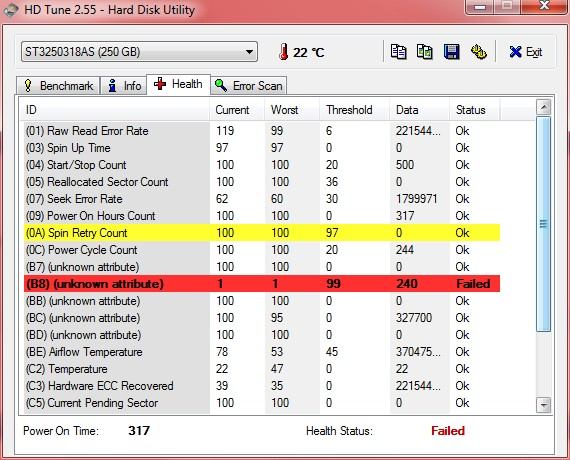This screenshot has width=570, height=460.
Task: Click the Power On Time label
Action: (61, 431)
